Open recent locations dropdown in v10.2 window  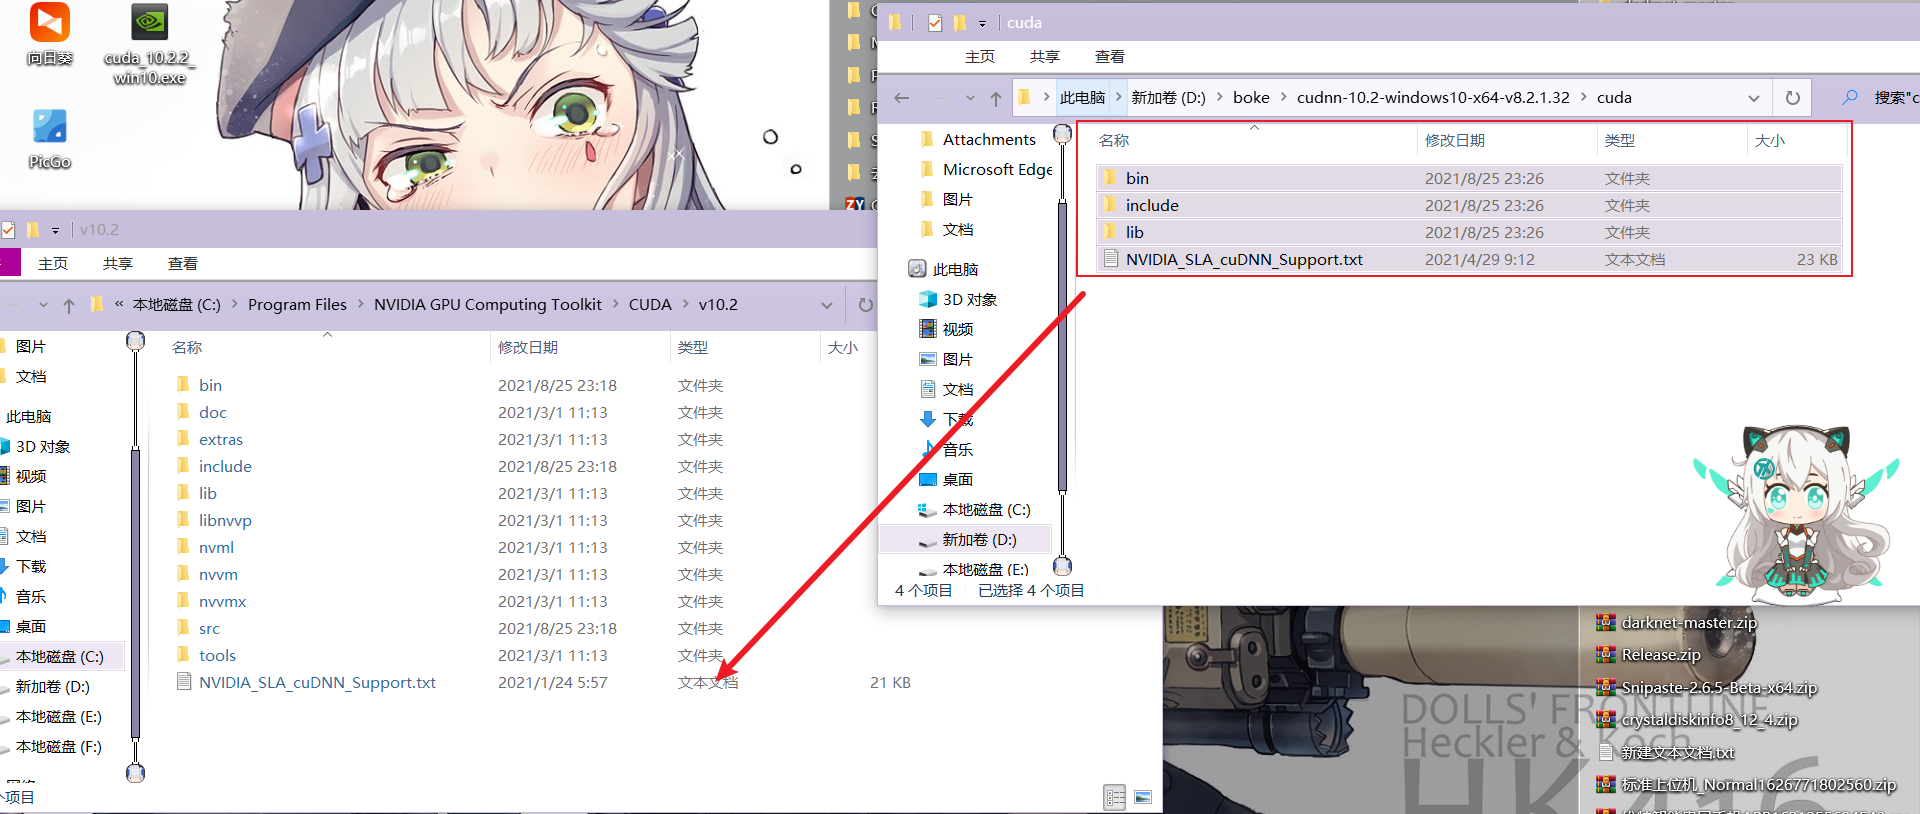pos(43,305)
